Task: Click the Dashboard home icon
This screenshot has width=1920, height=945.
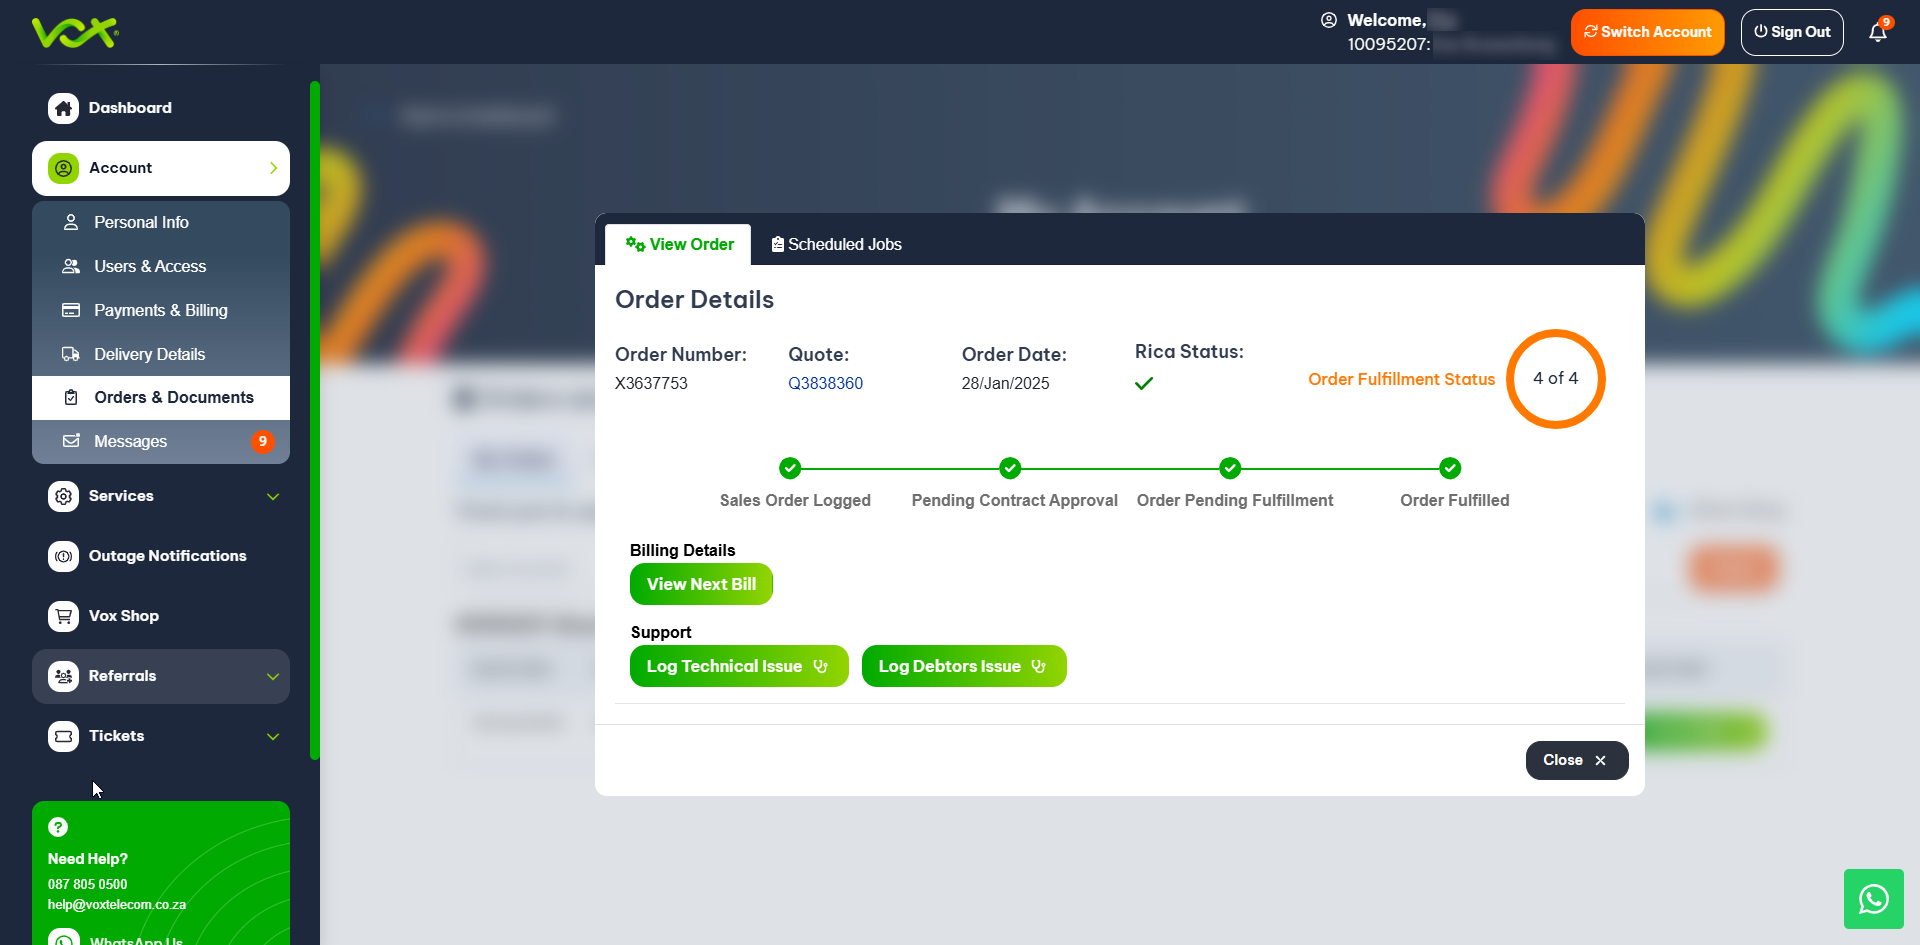Action: coord(63,108)
